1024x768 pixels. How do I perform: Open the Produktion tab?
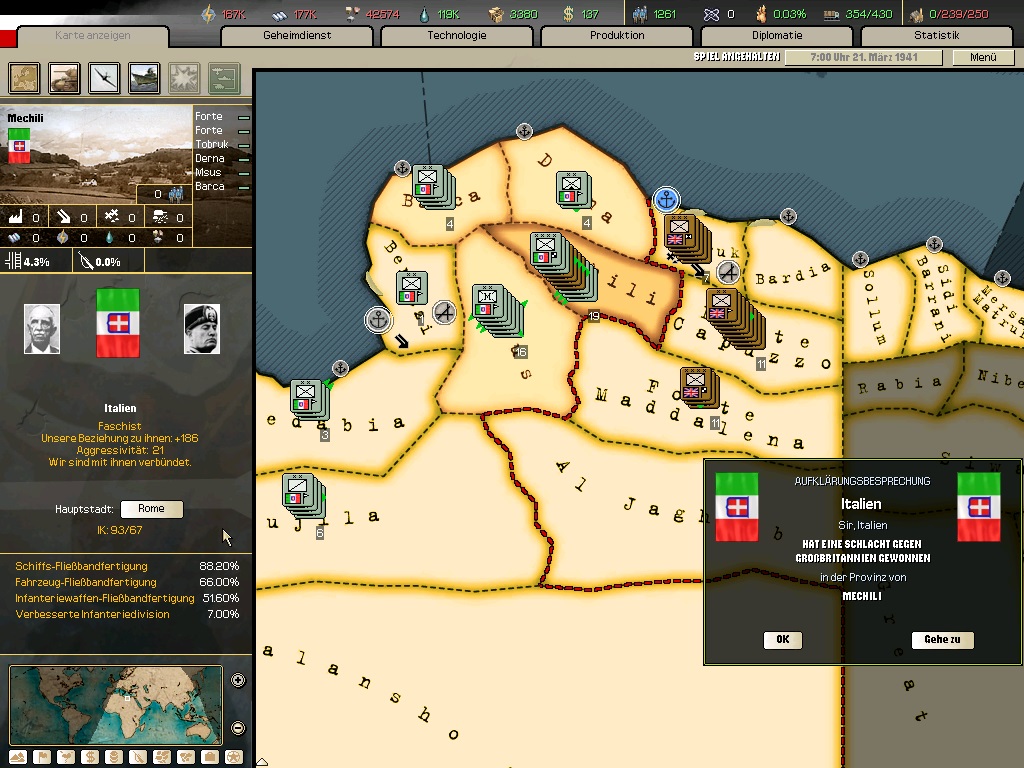pyautogui.click(x=616, y=35)
